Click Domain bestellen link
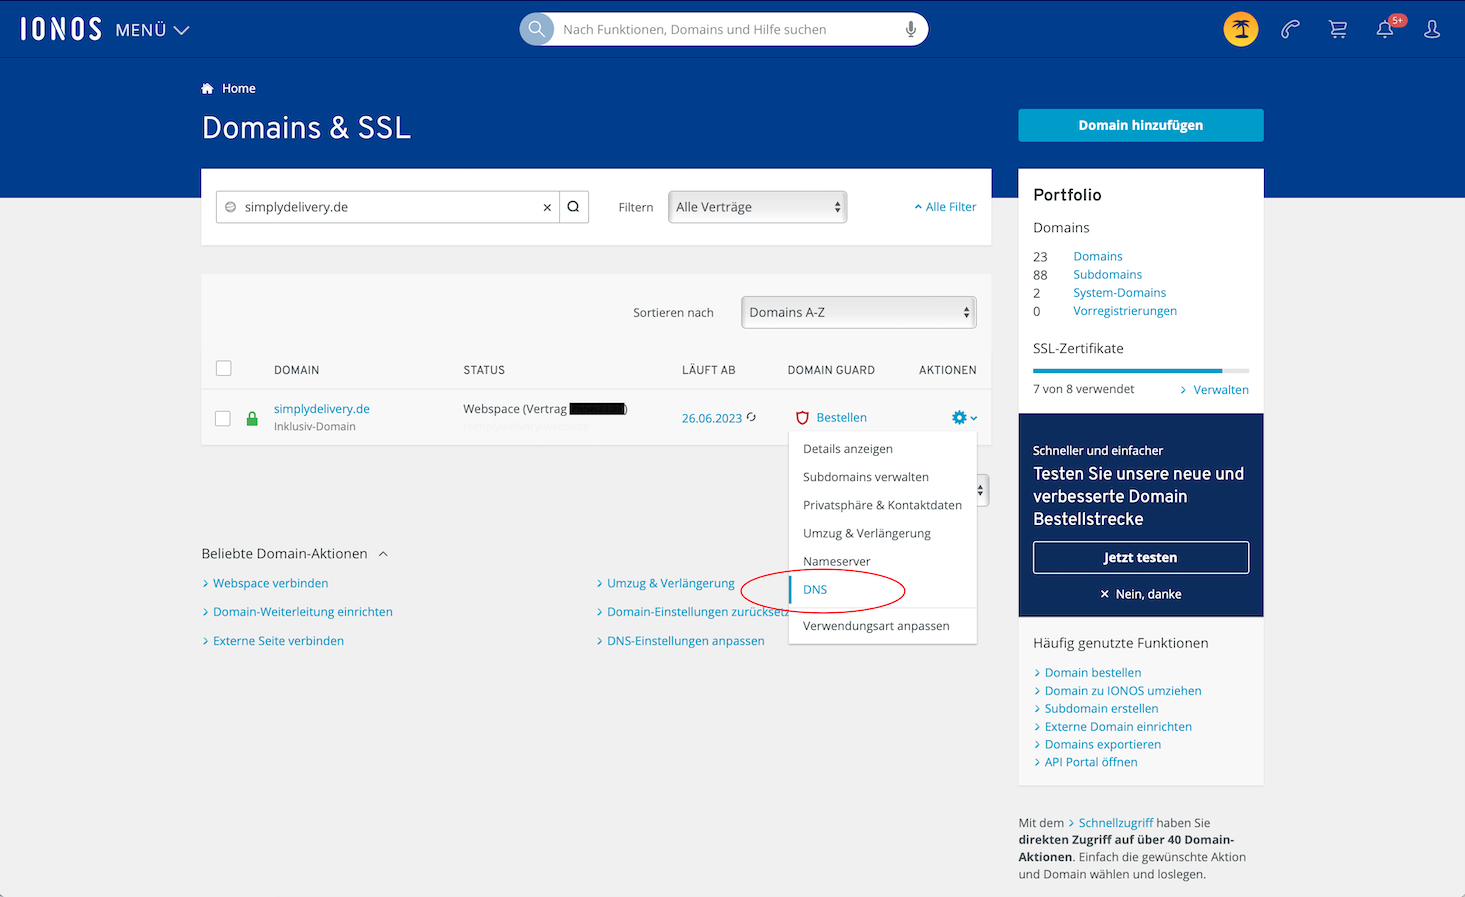The height and width of the screenshot is (897, 1465). tap(1093, 673)
